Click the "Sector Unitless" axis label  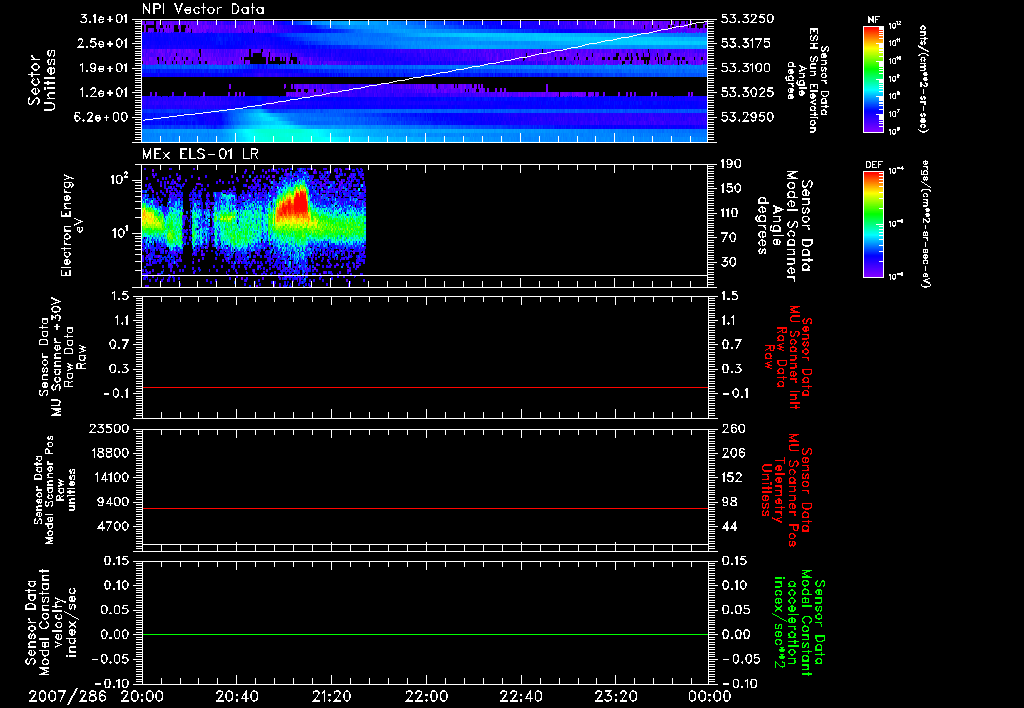click(42, 80)
